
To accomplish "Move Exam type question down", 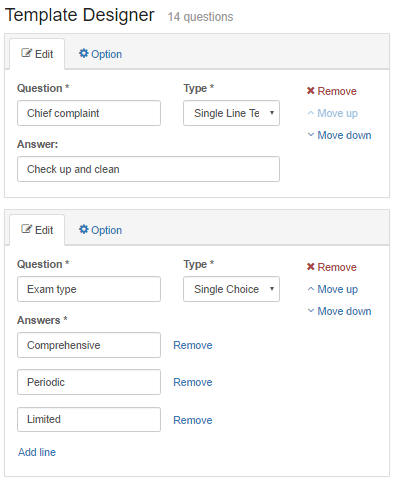I will point(339,311).
